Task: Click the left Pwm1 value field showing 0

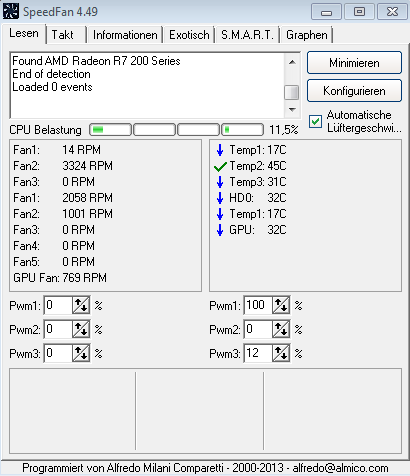Action: tap(58, 305)
